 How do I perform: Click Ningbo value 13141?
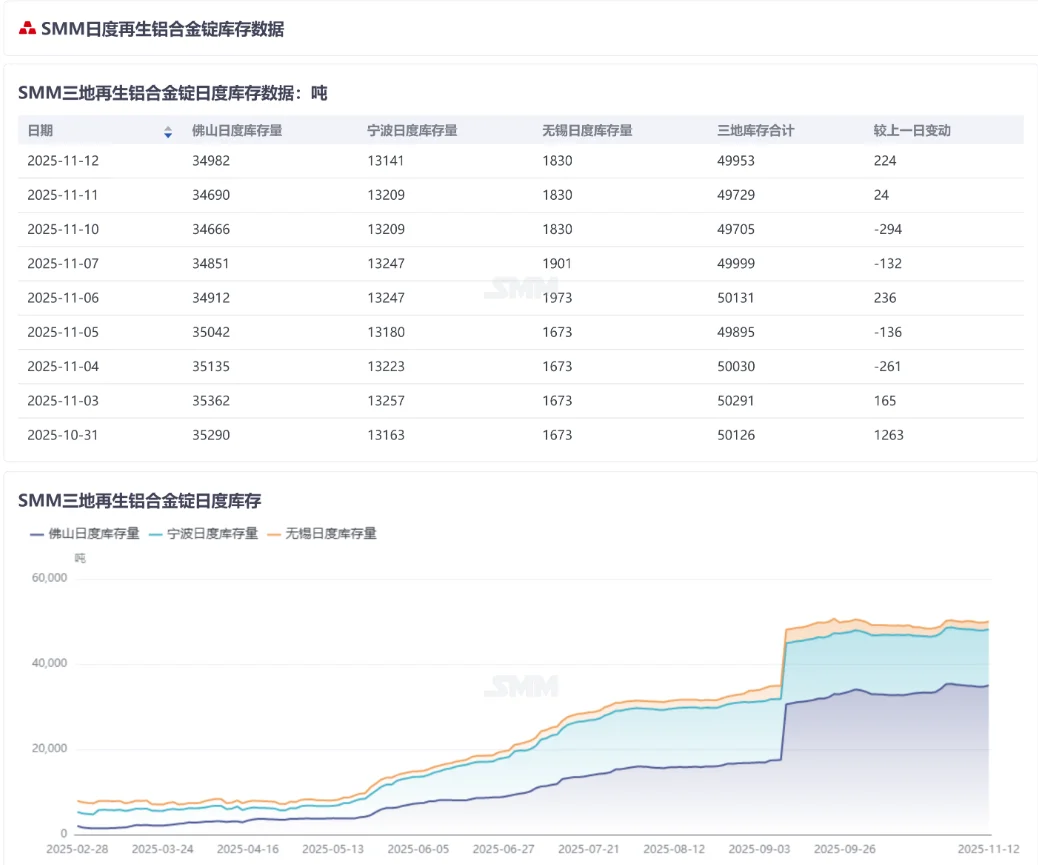click(x=386, y=161)
